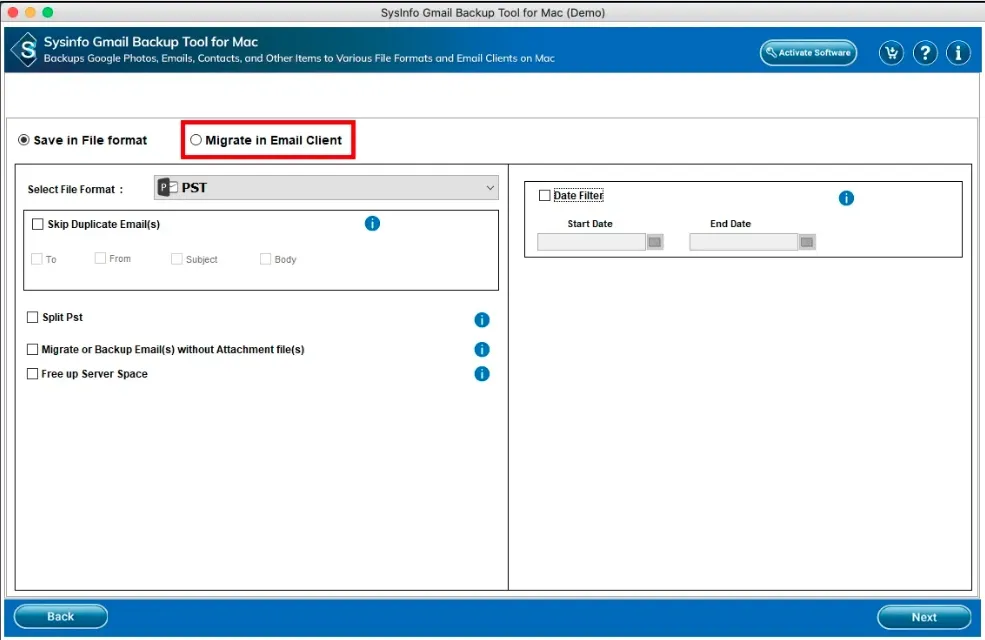Click the Select File Format label
The height and width of the screenshot is (640, 985).
(x=75, y=189)
